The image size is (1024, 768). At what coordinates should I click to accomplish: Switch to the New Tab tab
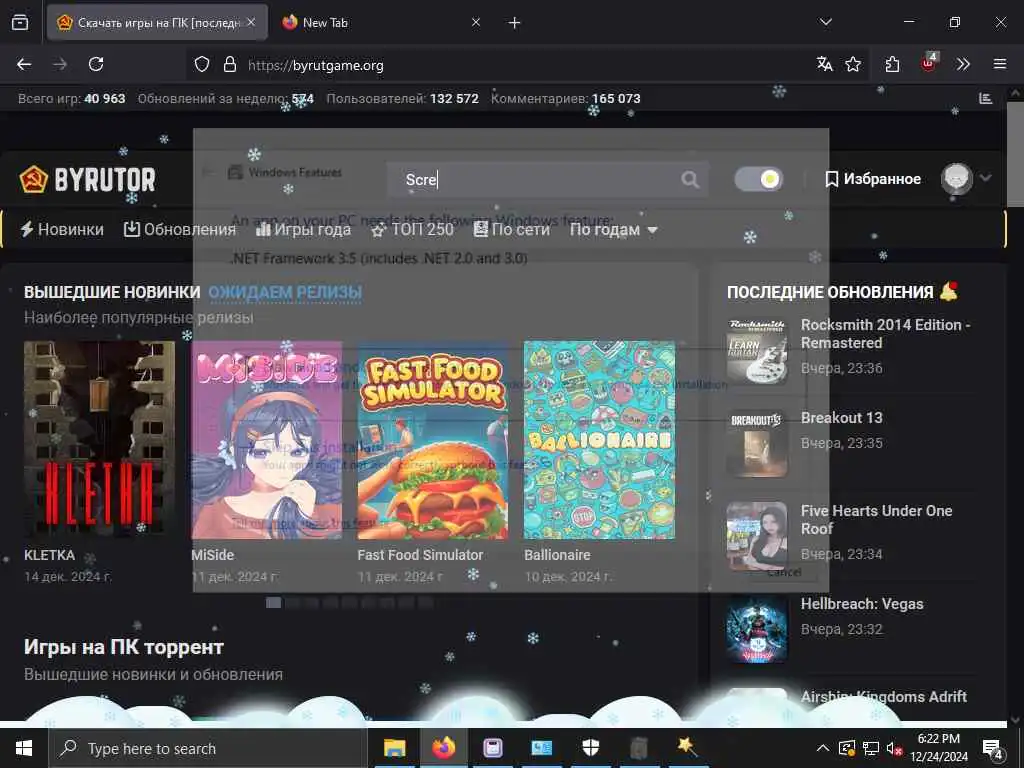point(381,23)
